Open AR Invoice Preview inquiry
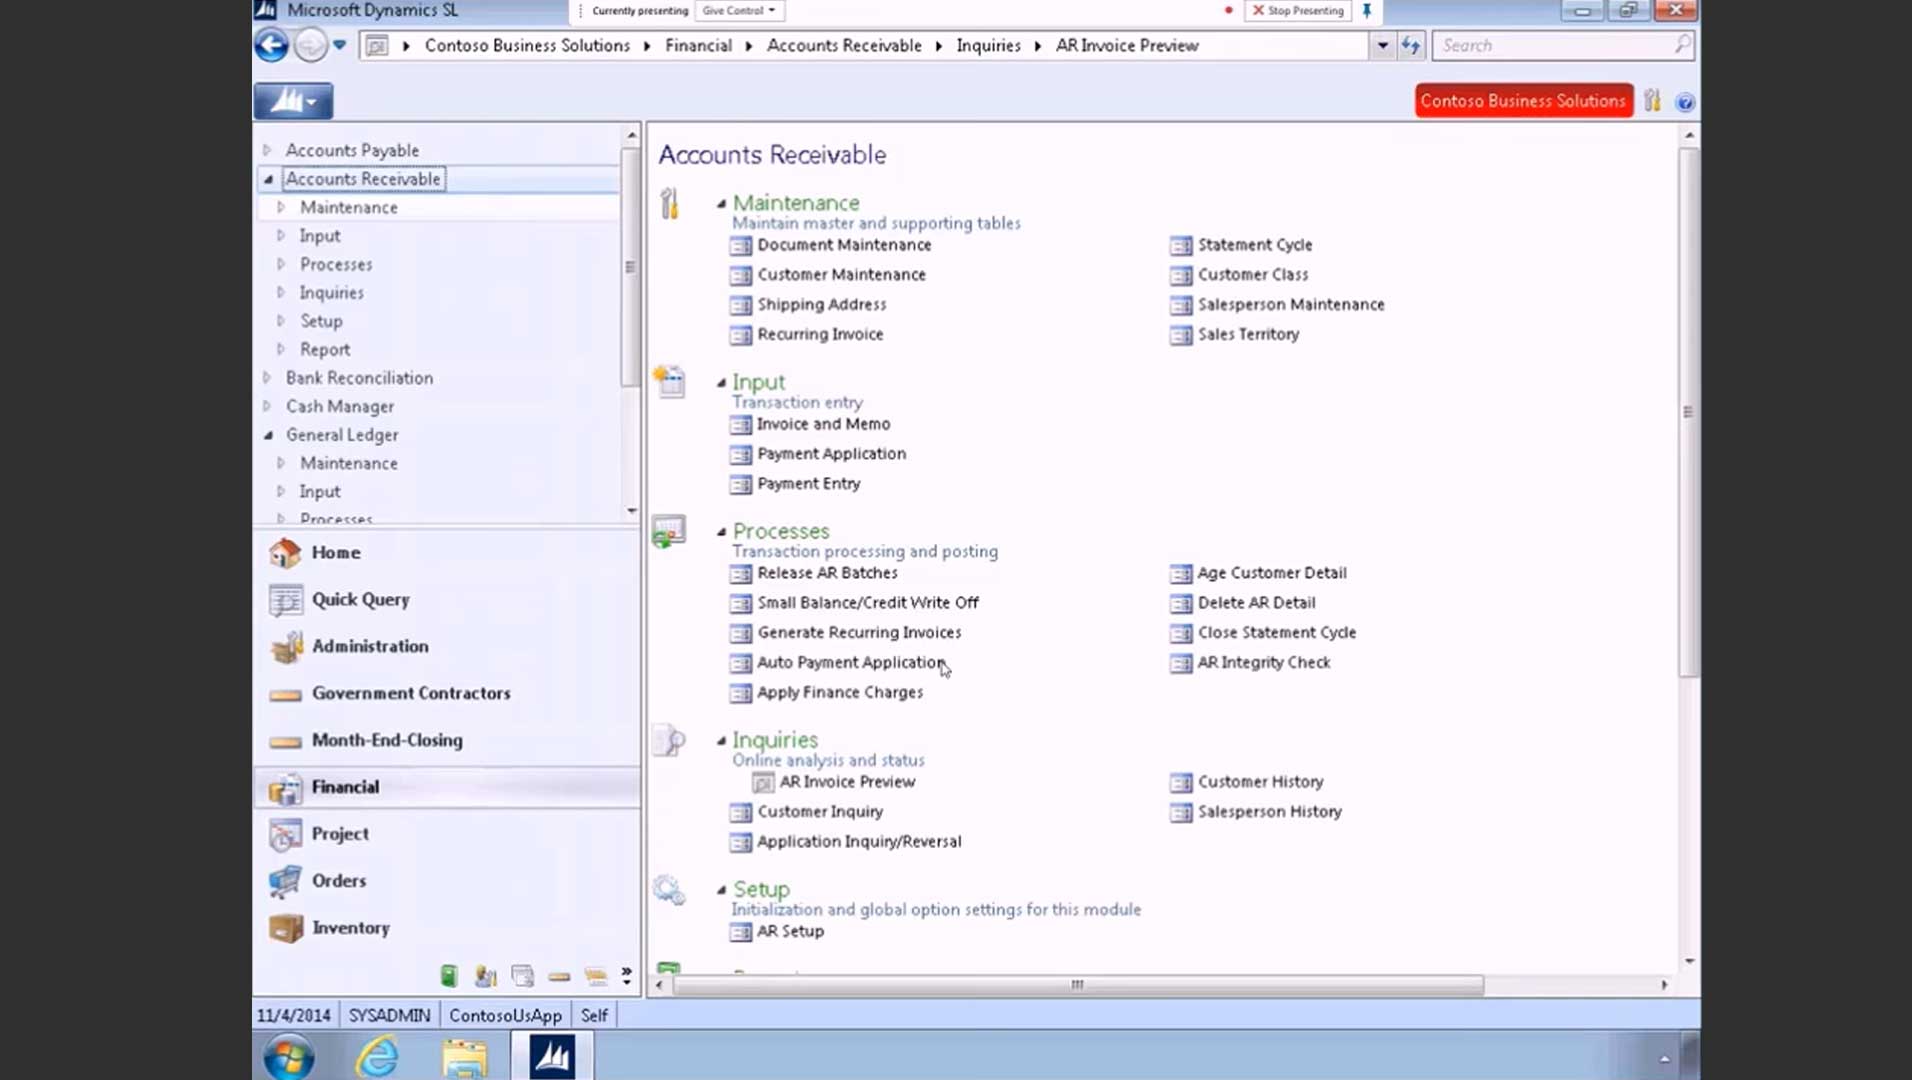 (x=847, y=782)
